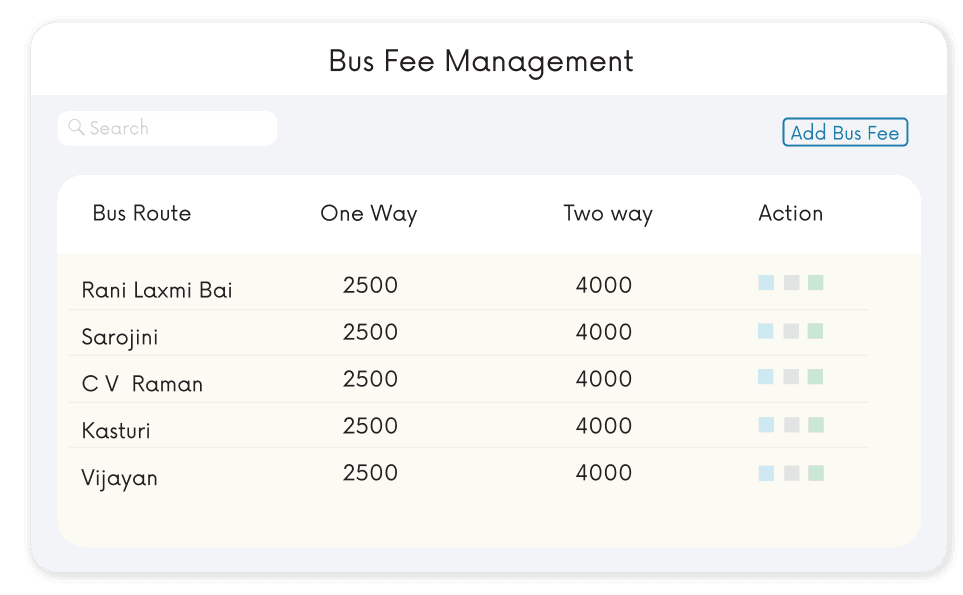Select the Kasturi route name
The height and width of the screenshot is (595, 963).
click(x=116, y=431)
